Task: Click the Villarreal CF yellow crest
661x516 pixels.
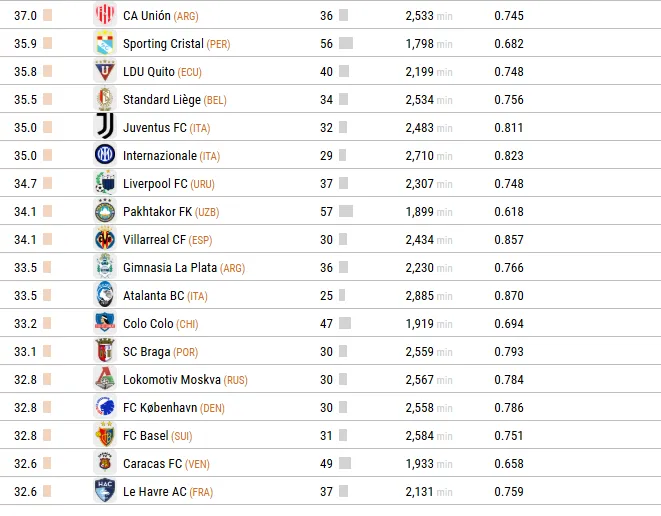Action: point(105,239)
